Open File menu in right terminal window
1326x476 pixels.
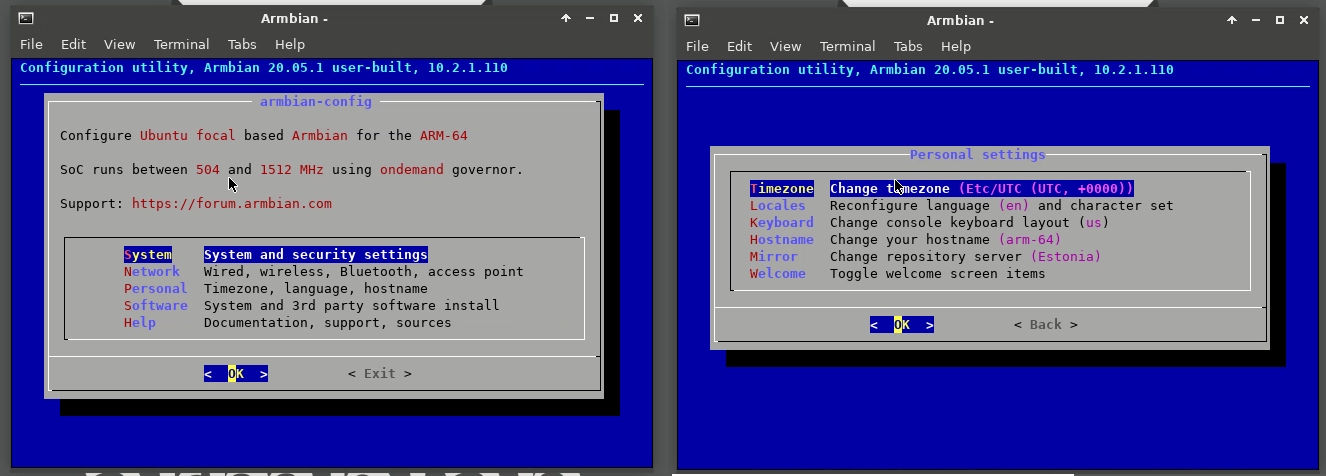pyautogui.click(x=697, y=46)
